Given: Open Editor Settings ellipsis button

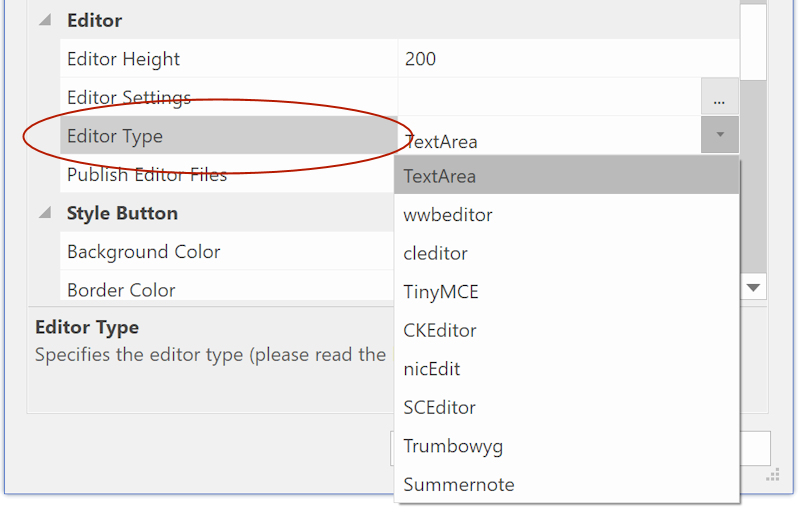Looking at the screenshot, I should [x=719, y=98].
